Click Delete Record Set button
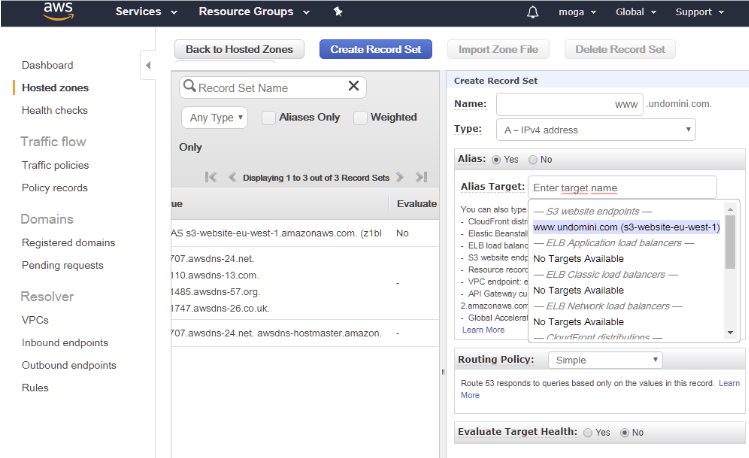This screenshot has width=749, height=458. 620,49
